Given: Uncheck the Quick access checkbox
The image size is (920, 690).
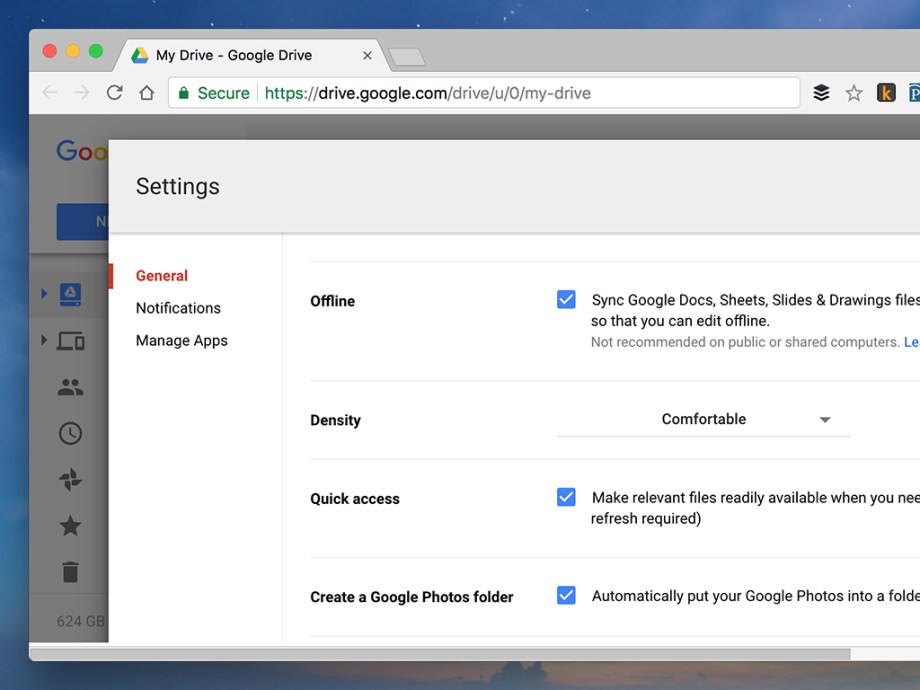Looking at the screenshot, I should pyautogui.click(x=566, y=497).
